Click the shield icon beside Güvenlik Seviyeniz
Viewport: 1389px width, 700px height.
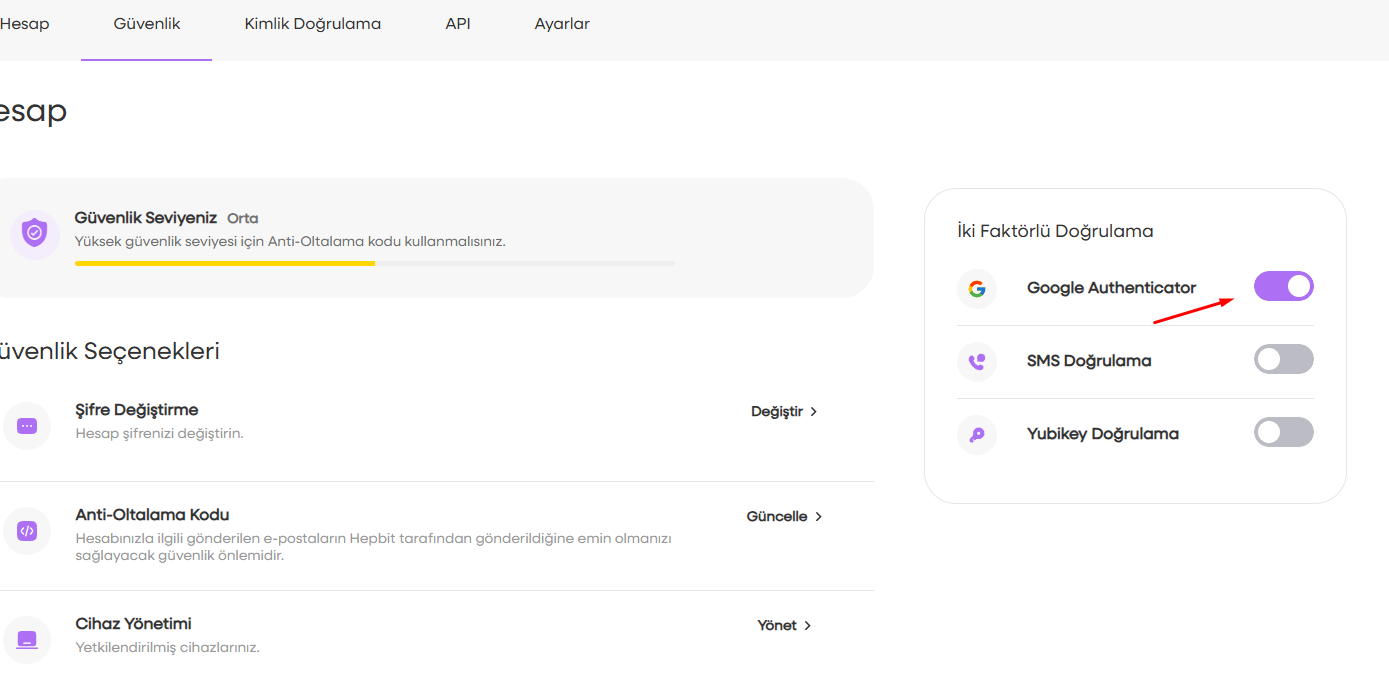coord(35,233)
